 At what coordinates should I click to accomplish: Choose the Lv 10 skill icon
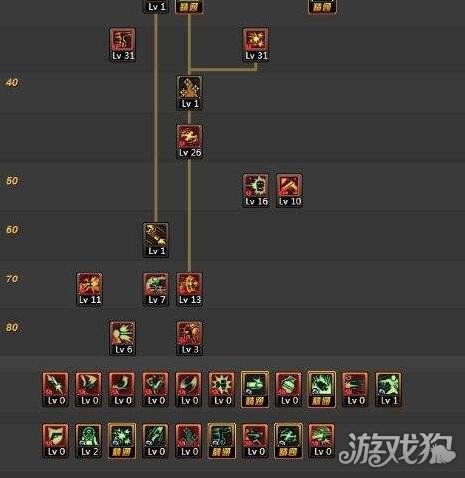[x=289, y=190]
